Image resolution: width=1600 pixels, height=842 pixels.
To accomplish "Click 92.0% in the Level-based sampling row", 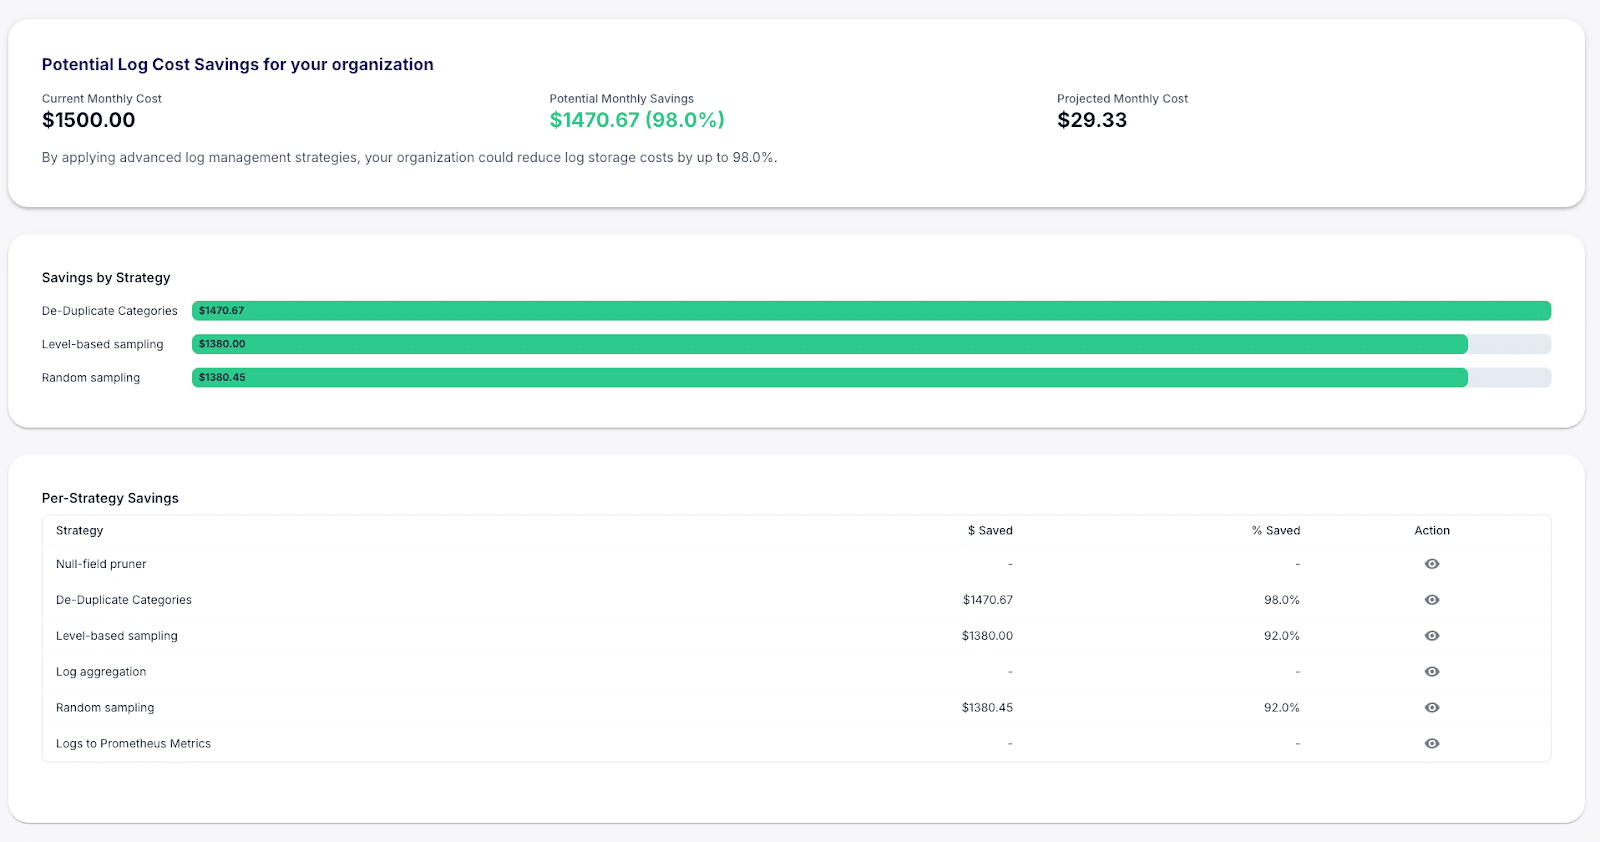I will tap(1282, 636).
